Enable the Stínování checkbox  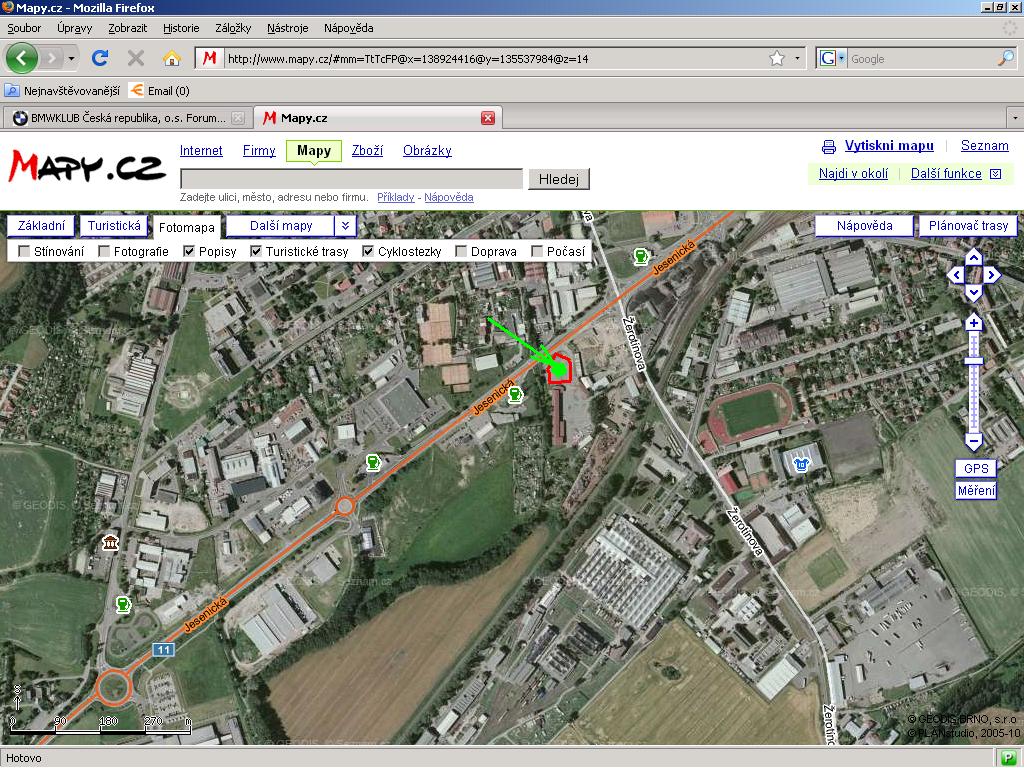pos(25,252)
